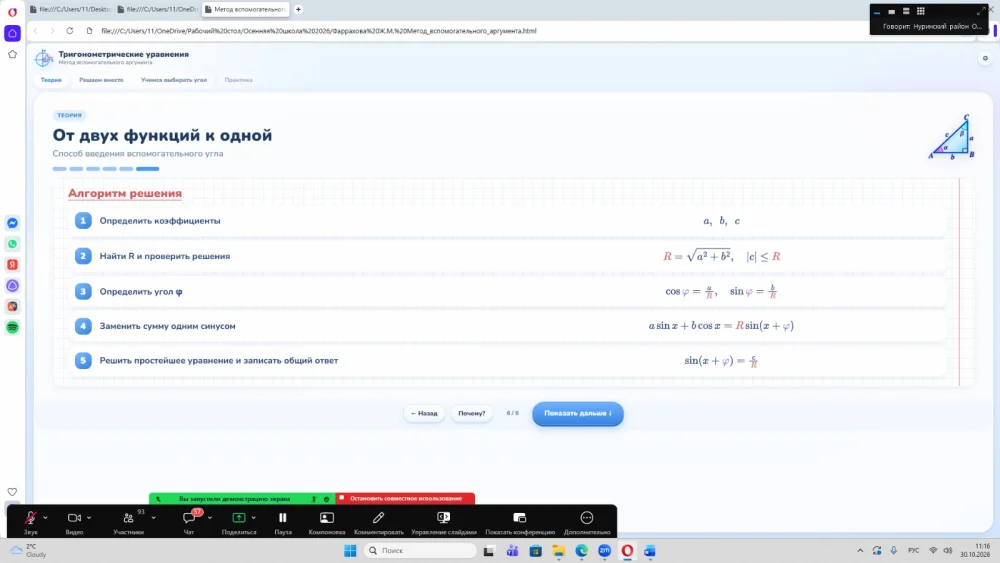
Task: Open WhatsApp in Opera sidebar
Action: [12, 244]
